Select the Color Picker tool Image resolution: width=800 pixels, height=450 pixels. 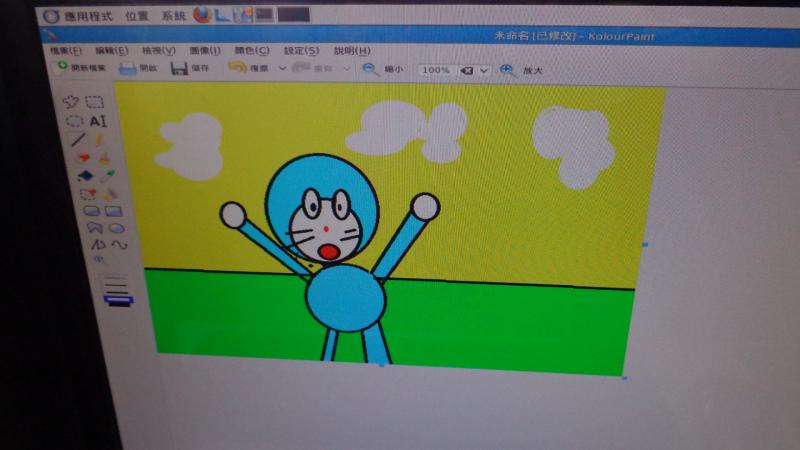click(107, 177)
